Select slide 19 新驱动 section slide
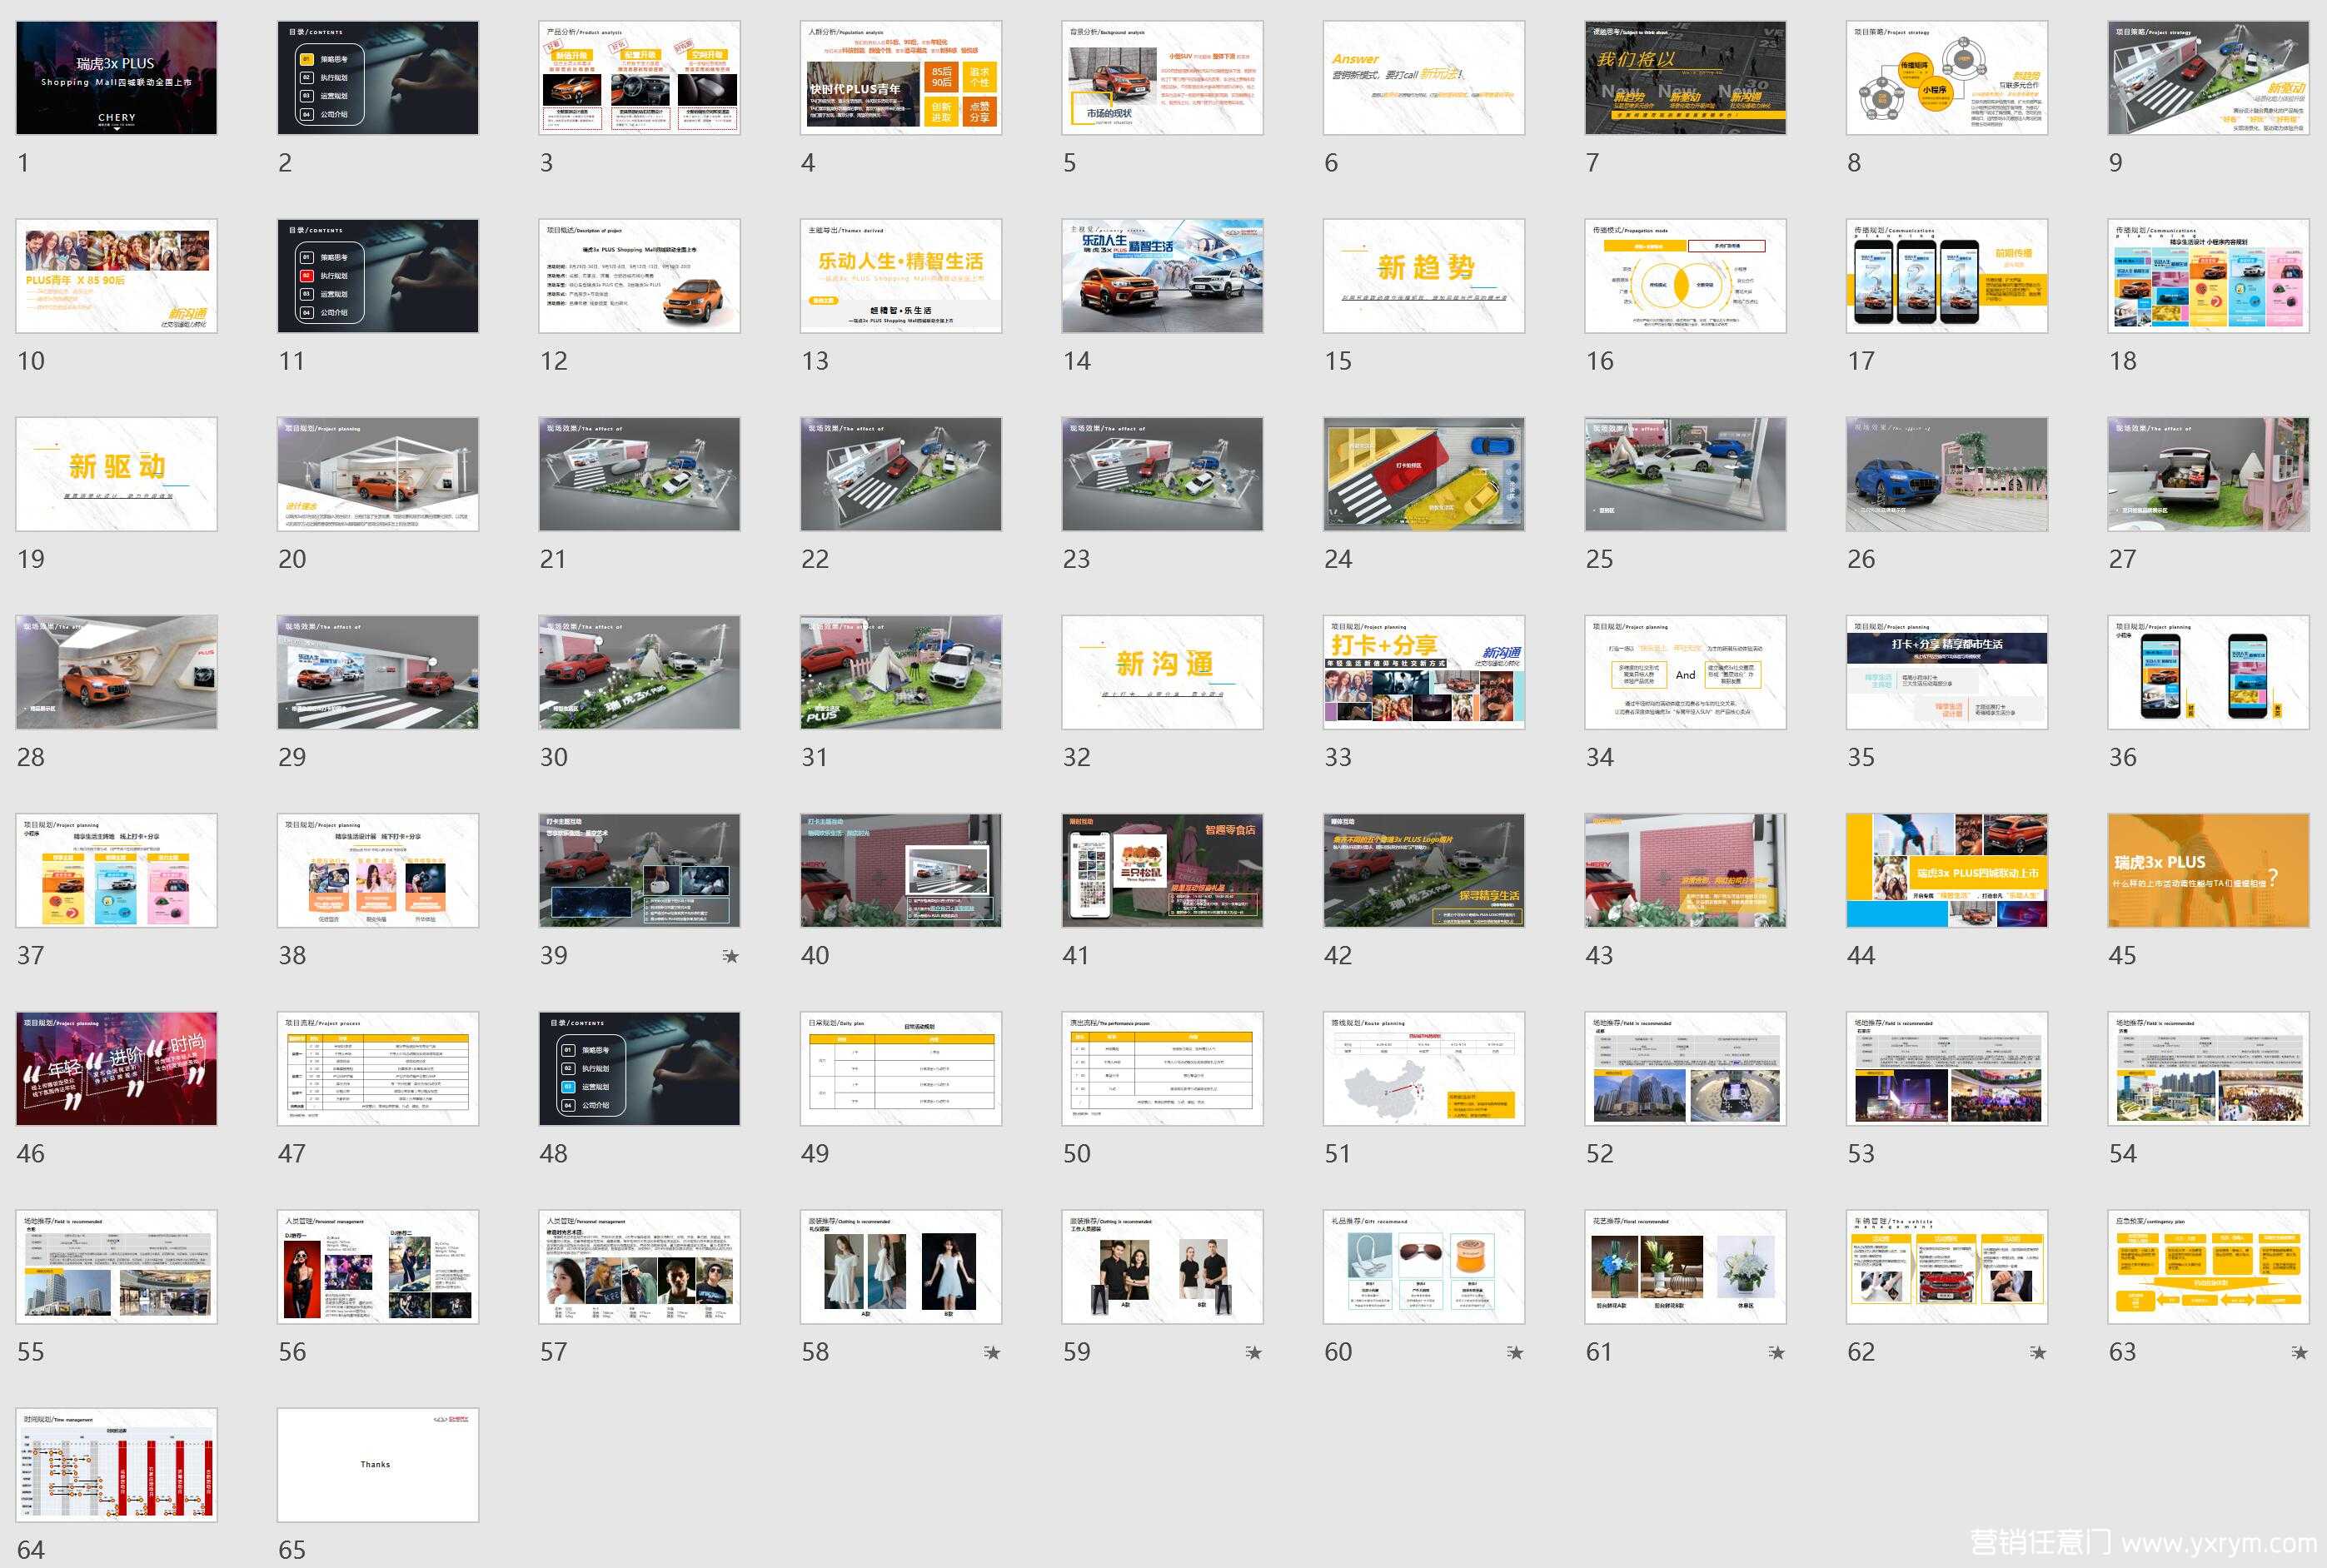The width and height of the screenshot is (2327, 1568). point(117,474)
